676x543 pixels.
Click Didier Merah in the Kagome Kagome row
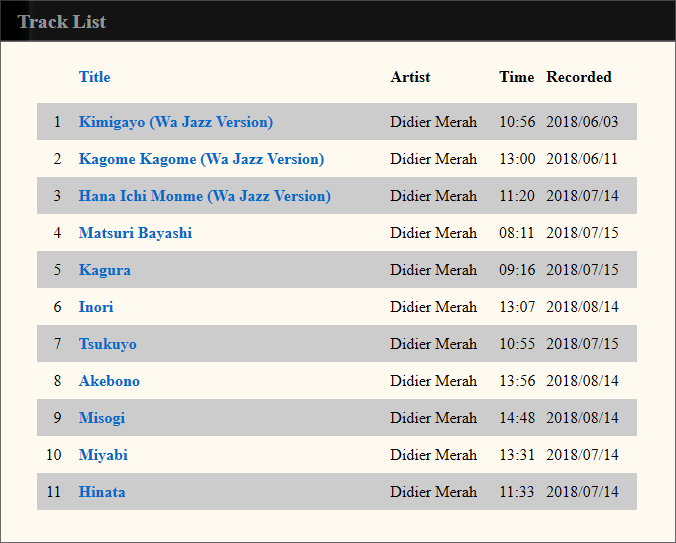[x=433, y=159]
